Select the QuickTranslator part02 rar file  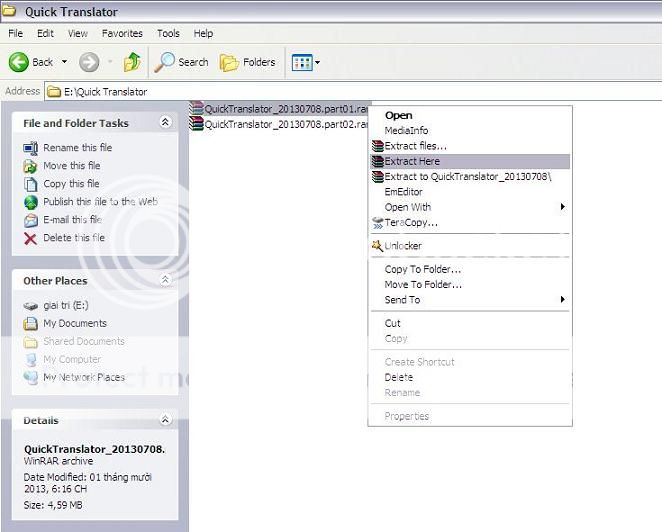(x=280, y=124)
